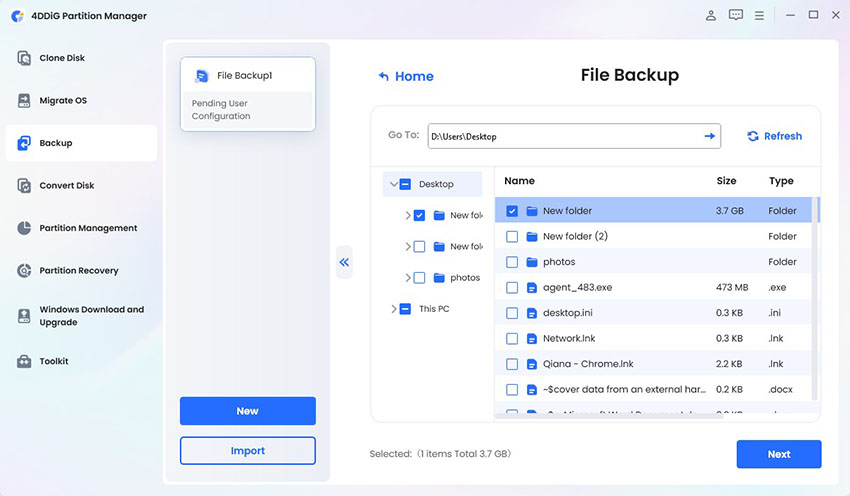
Task: Click the Import button
Action: [x=247, y=451]
